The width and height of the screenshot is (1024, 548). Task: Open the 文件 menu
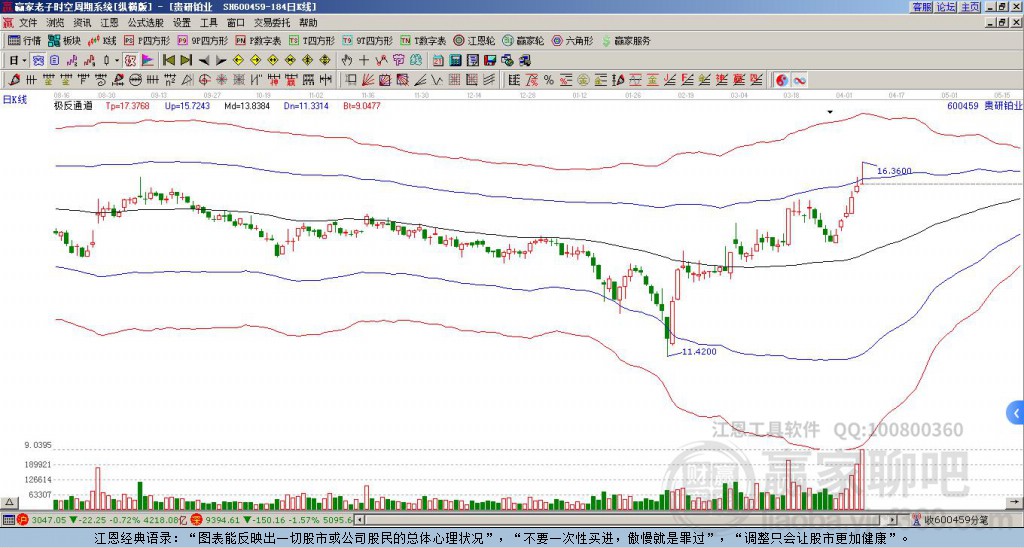(28, 23)
